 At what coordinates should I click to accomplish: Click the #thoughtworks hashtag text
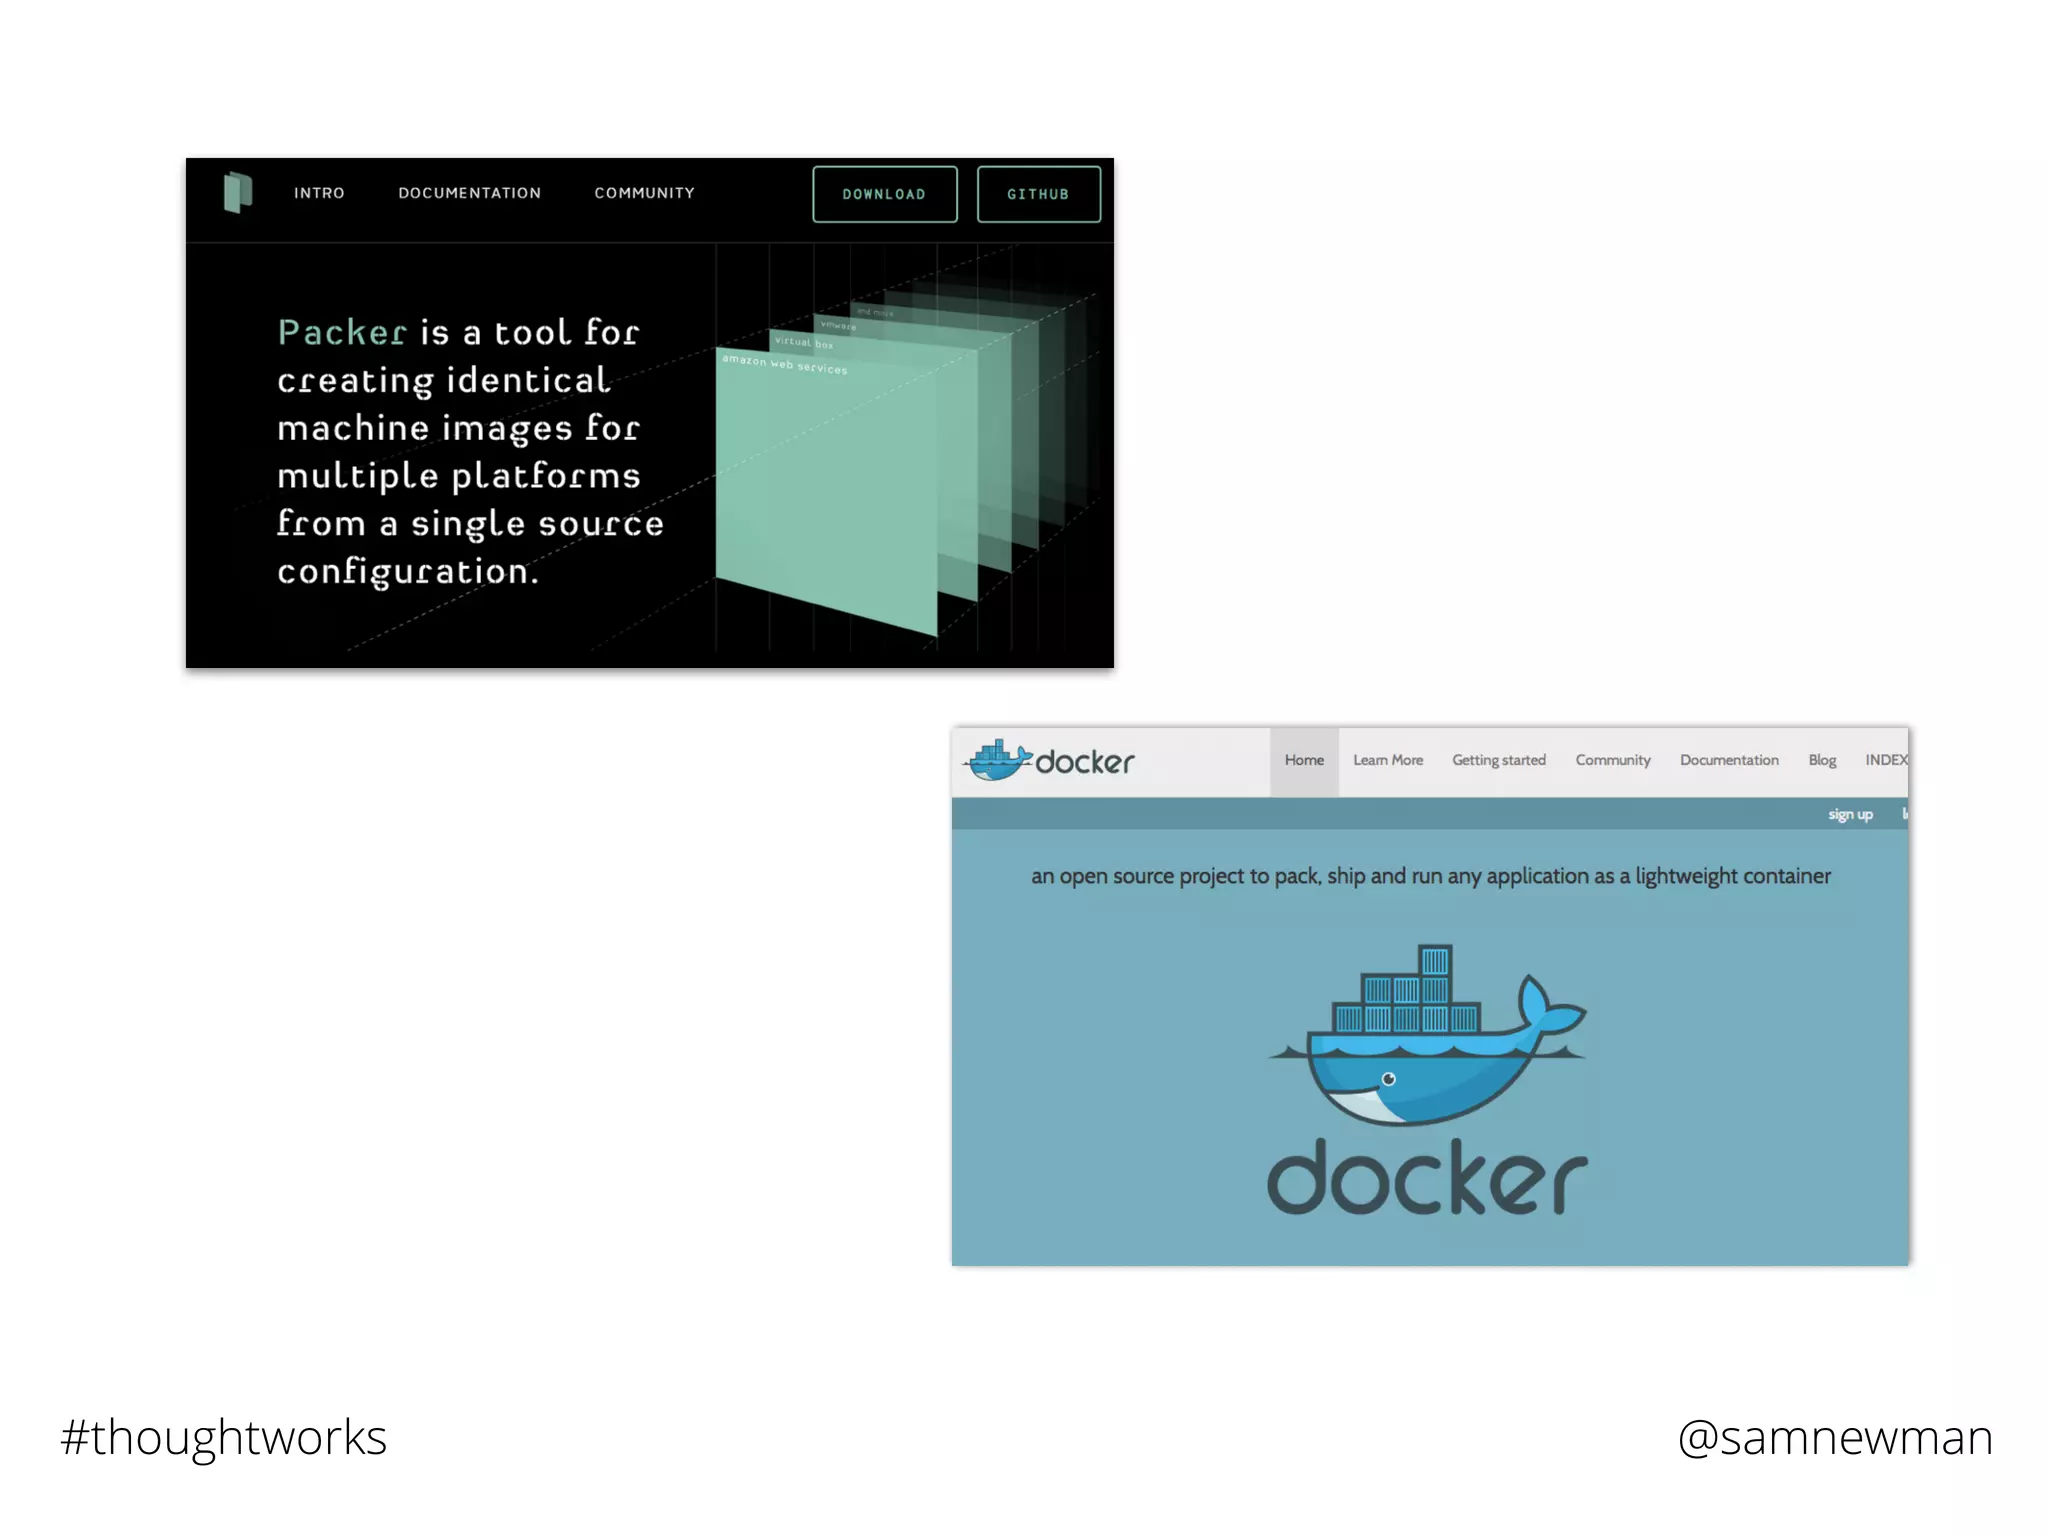click(223, 1438)
